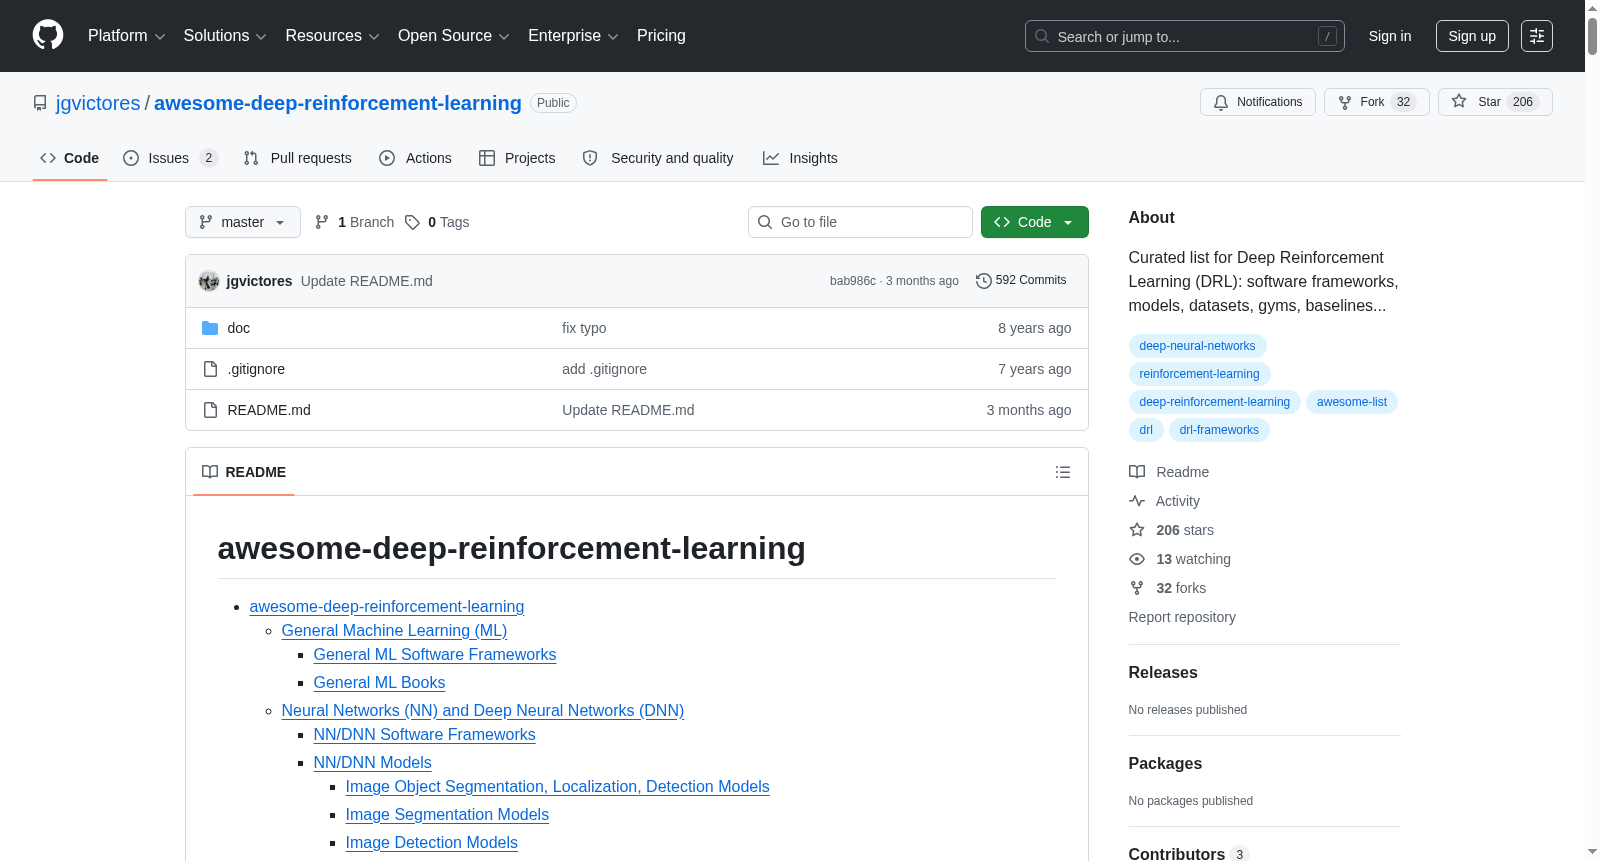Click the commit history clock icon
Image resolution: width=1600 pixels, height=861 pixels.
(x=983, y=281)
